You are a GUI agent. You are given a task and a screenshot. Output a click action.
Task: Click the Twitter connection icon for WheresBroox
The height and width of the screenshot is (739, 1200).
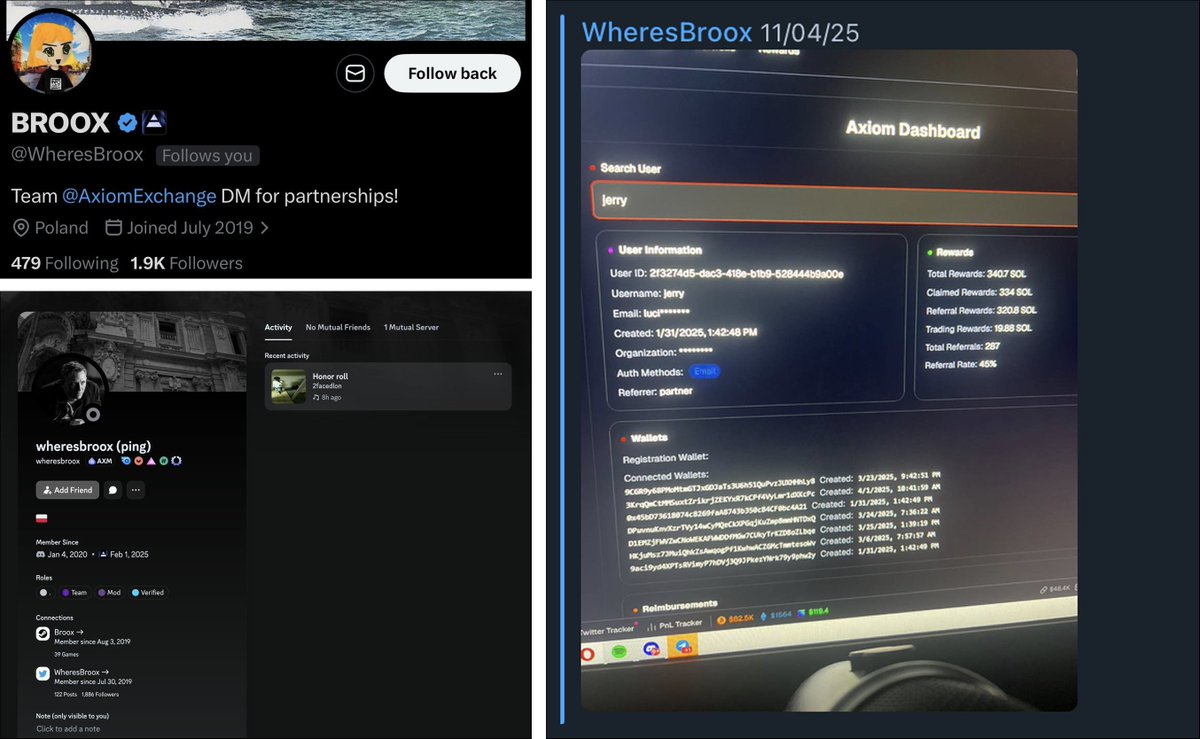tap(43, 673)
